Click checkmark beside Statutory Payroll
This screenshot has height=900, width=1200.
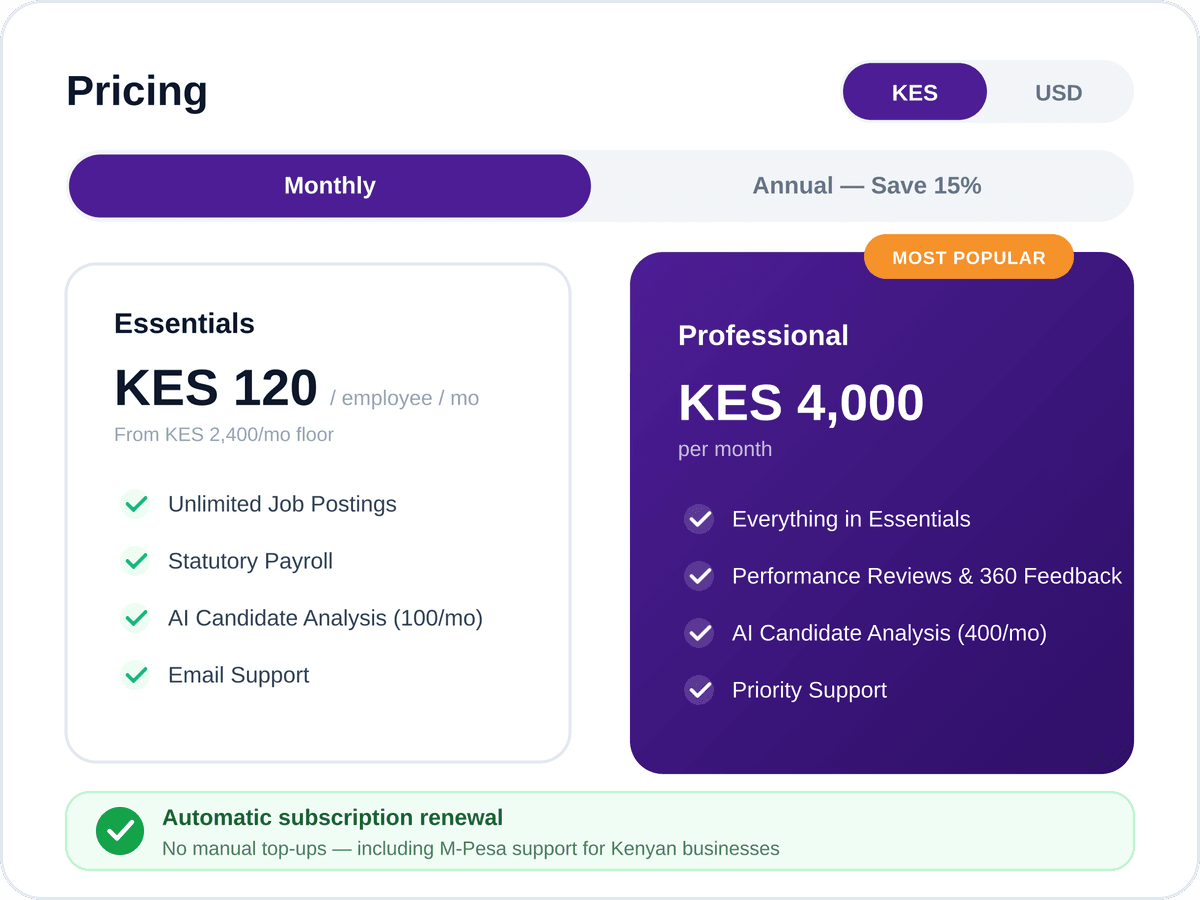pyautogui.click(x=135, y=561)
